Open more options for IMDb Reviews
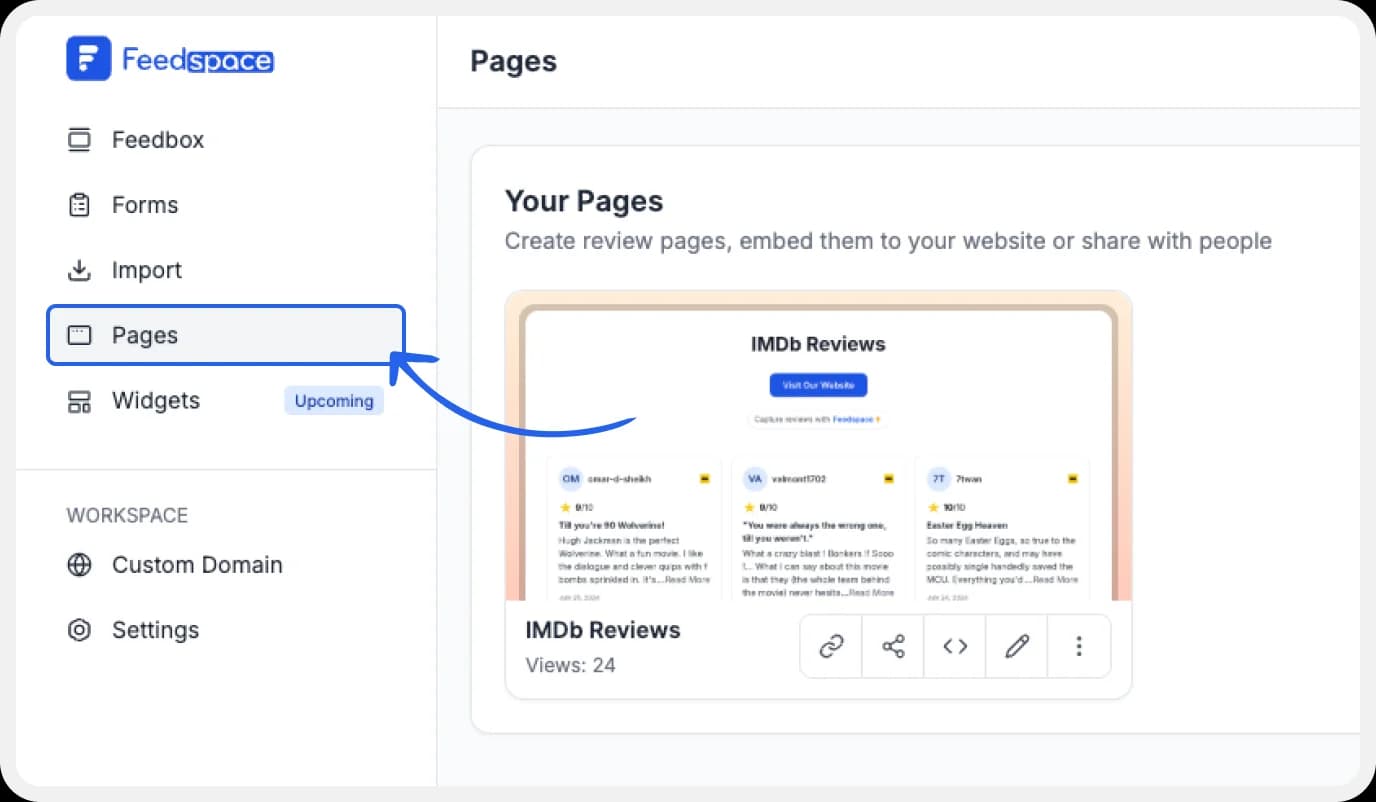The height and width of the screenshot is (802, 1376). point(1078,646)
